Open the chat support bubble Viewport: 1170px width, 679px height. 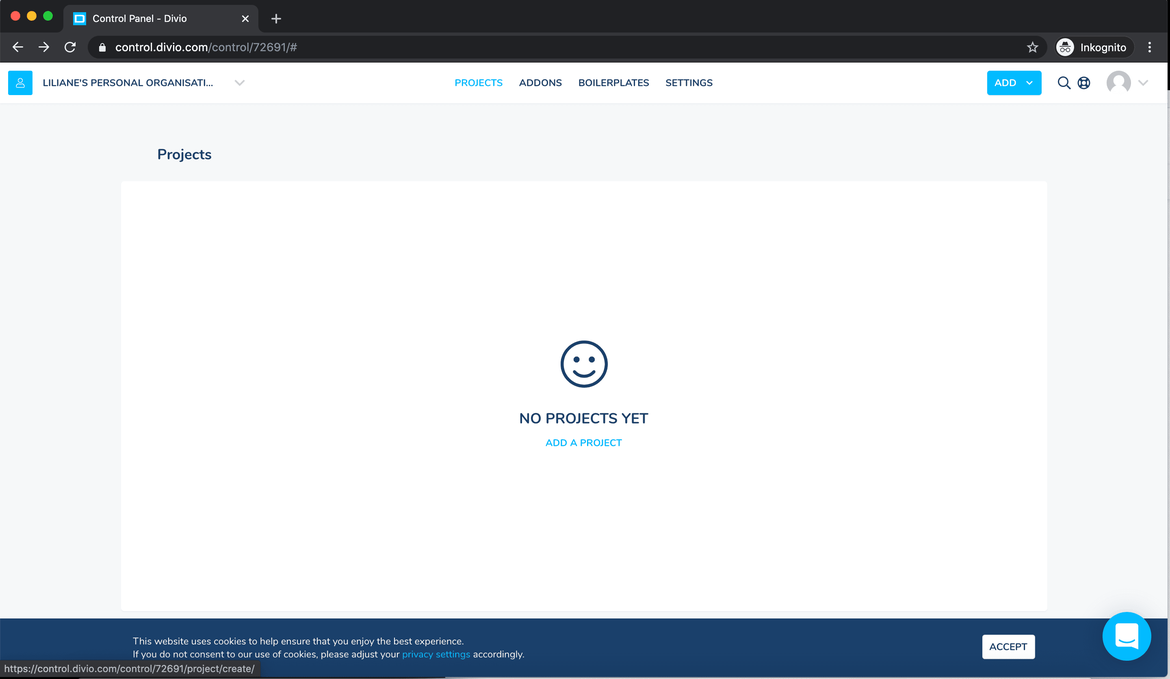tap(1126, 636)
